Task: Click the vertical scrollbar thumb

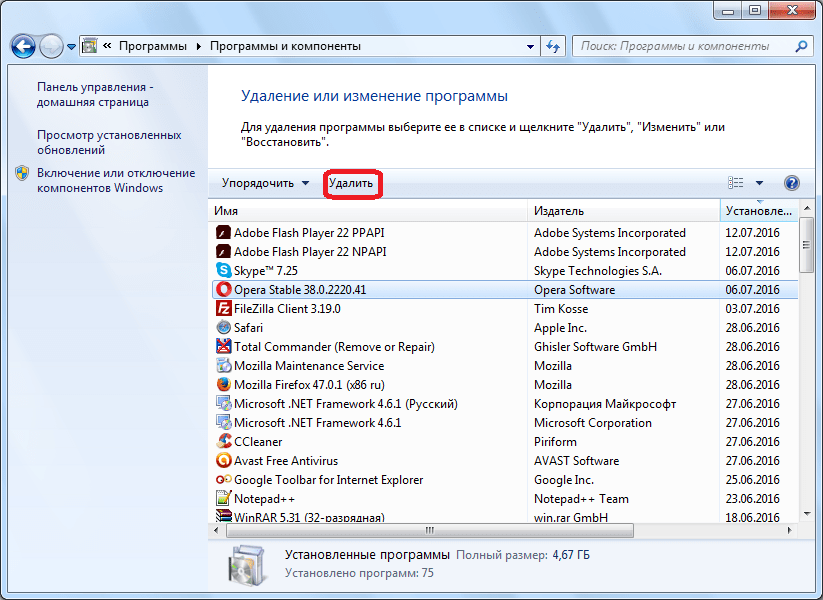Action: point(806,245)
